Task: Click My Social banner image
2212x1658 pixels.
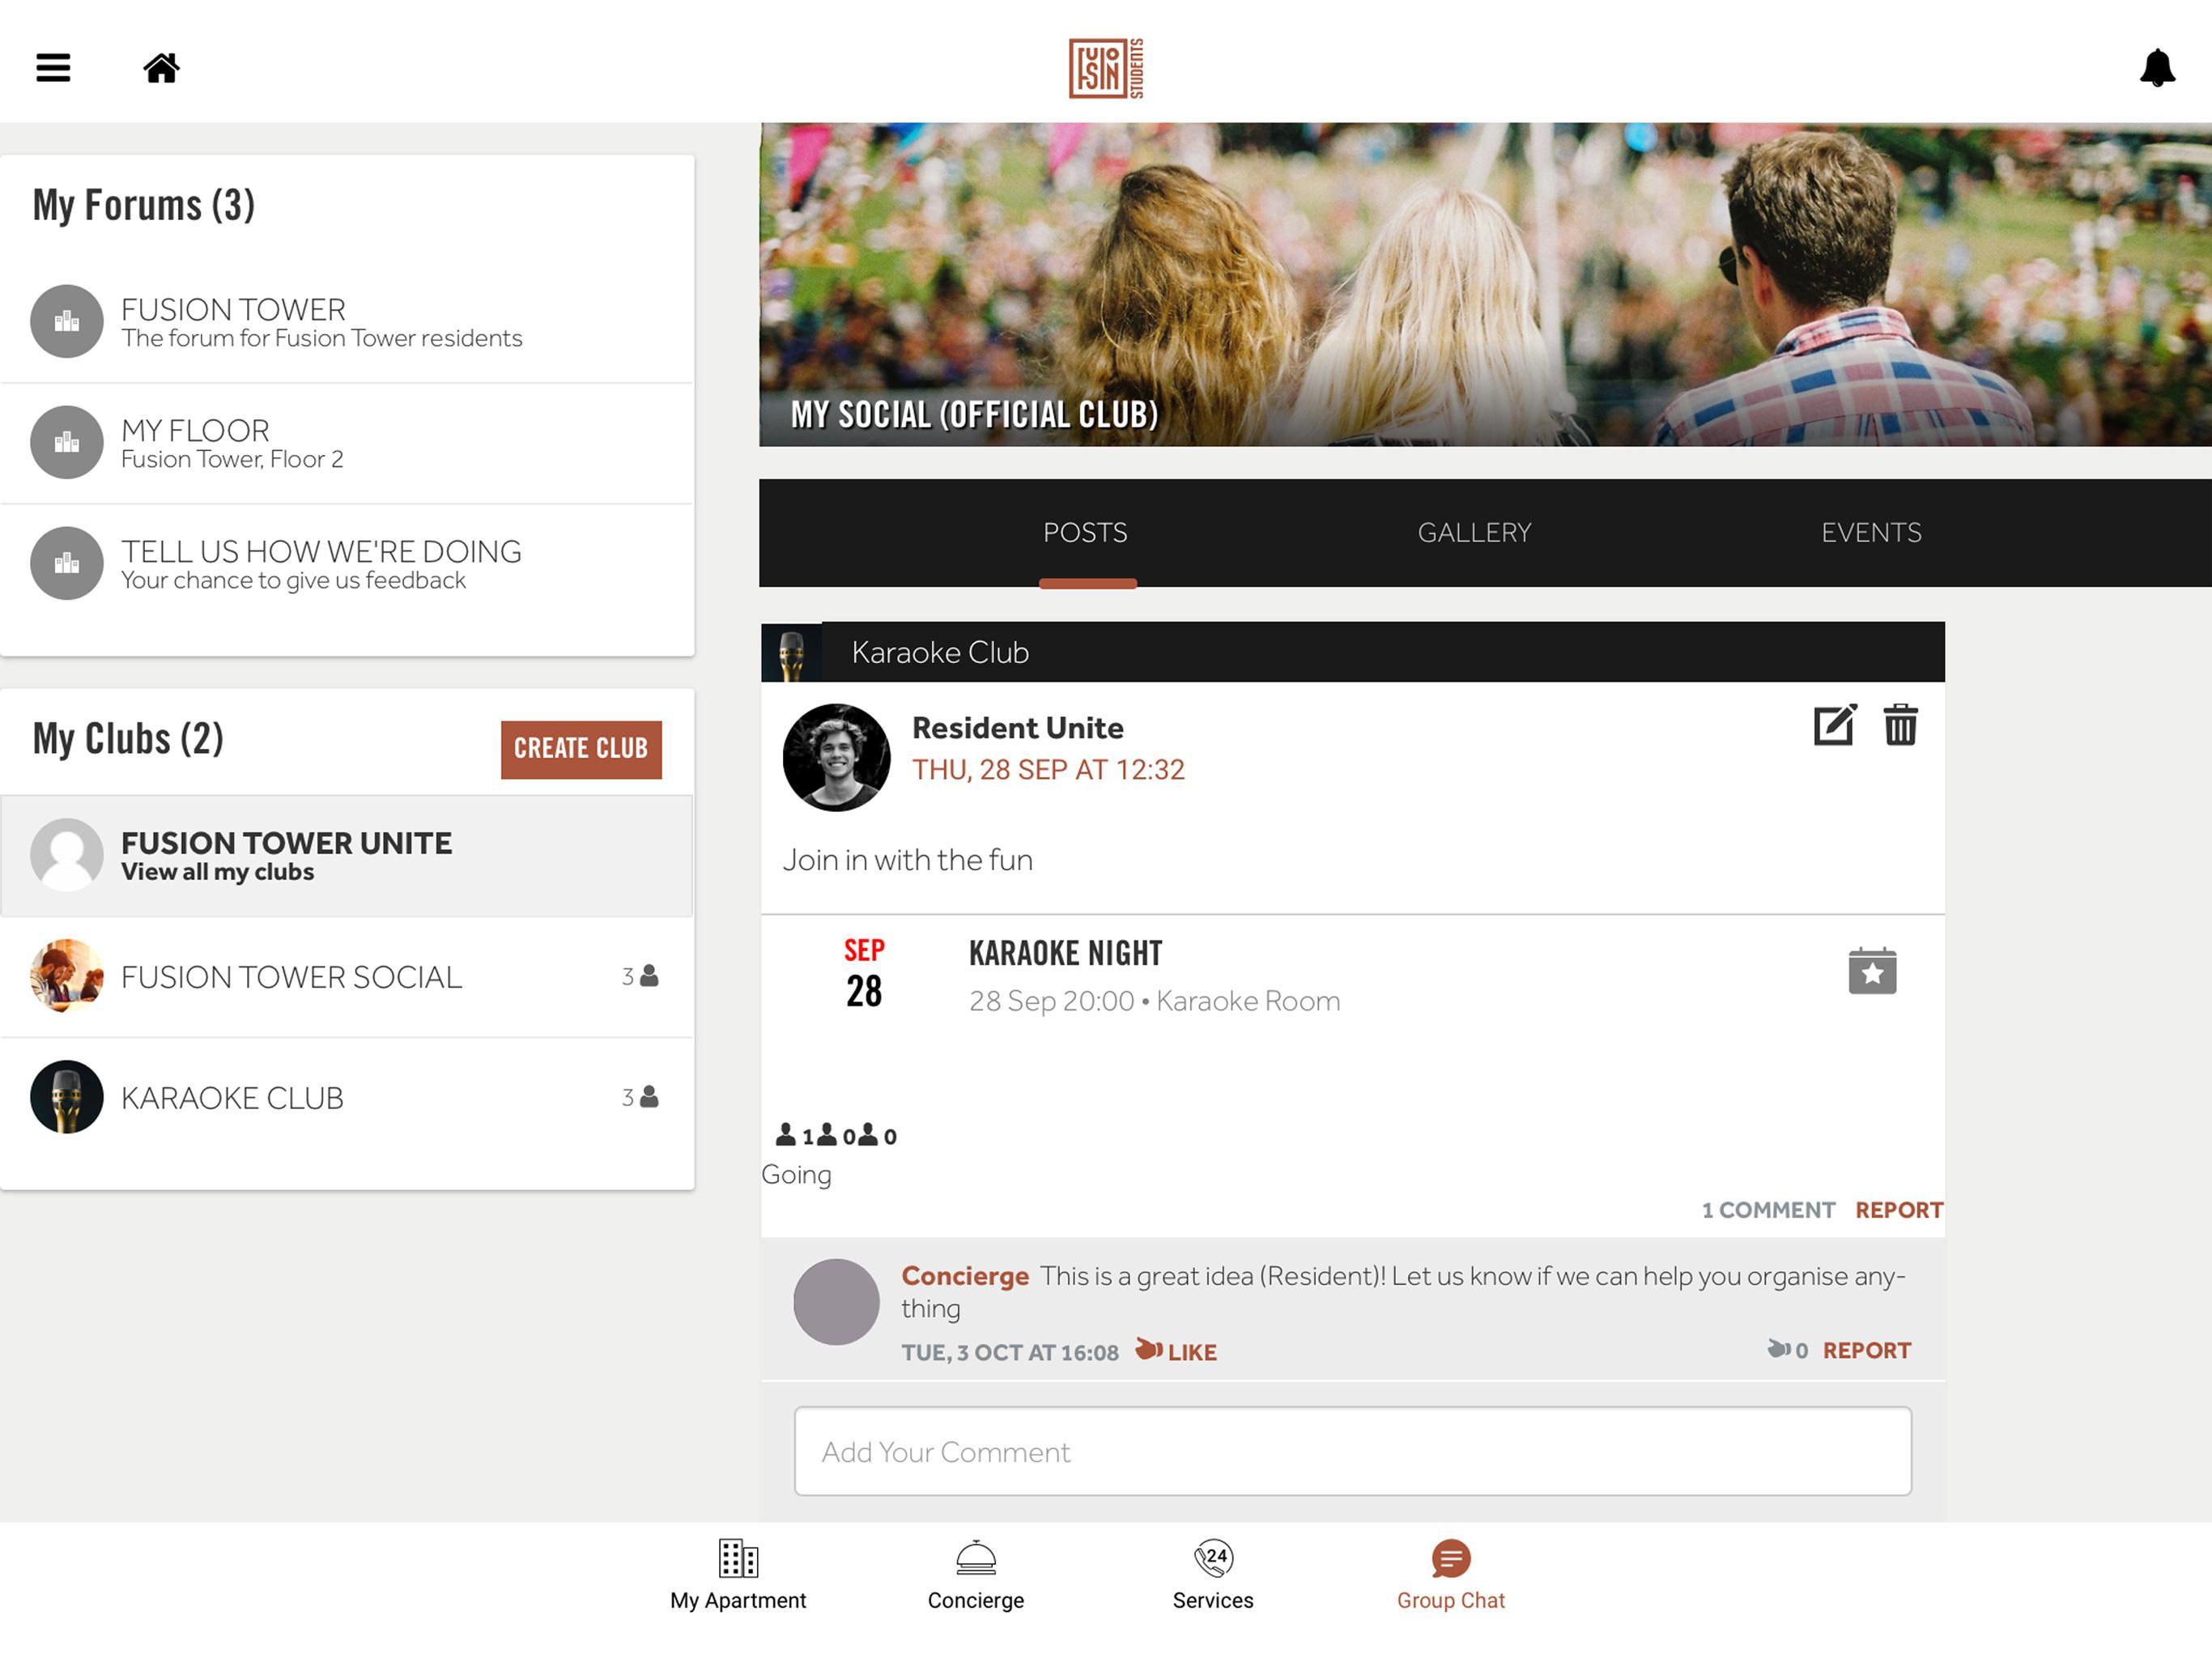Action: click(1485, 284)
